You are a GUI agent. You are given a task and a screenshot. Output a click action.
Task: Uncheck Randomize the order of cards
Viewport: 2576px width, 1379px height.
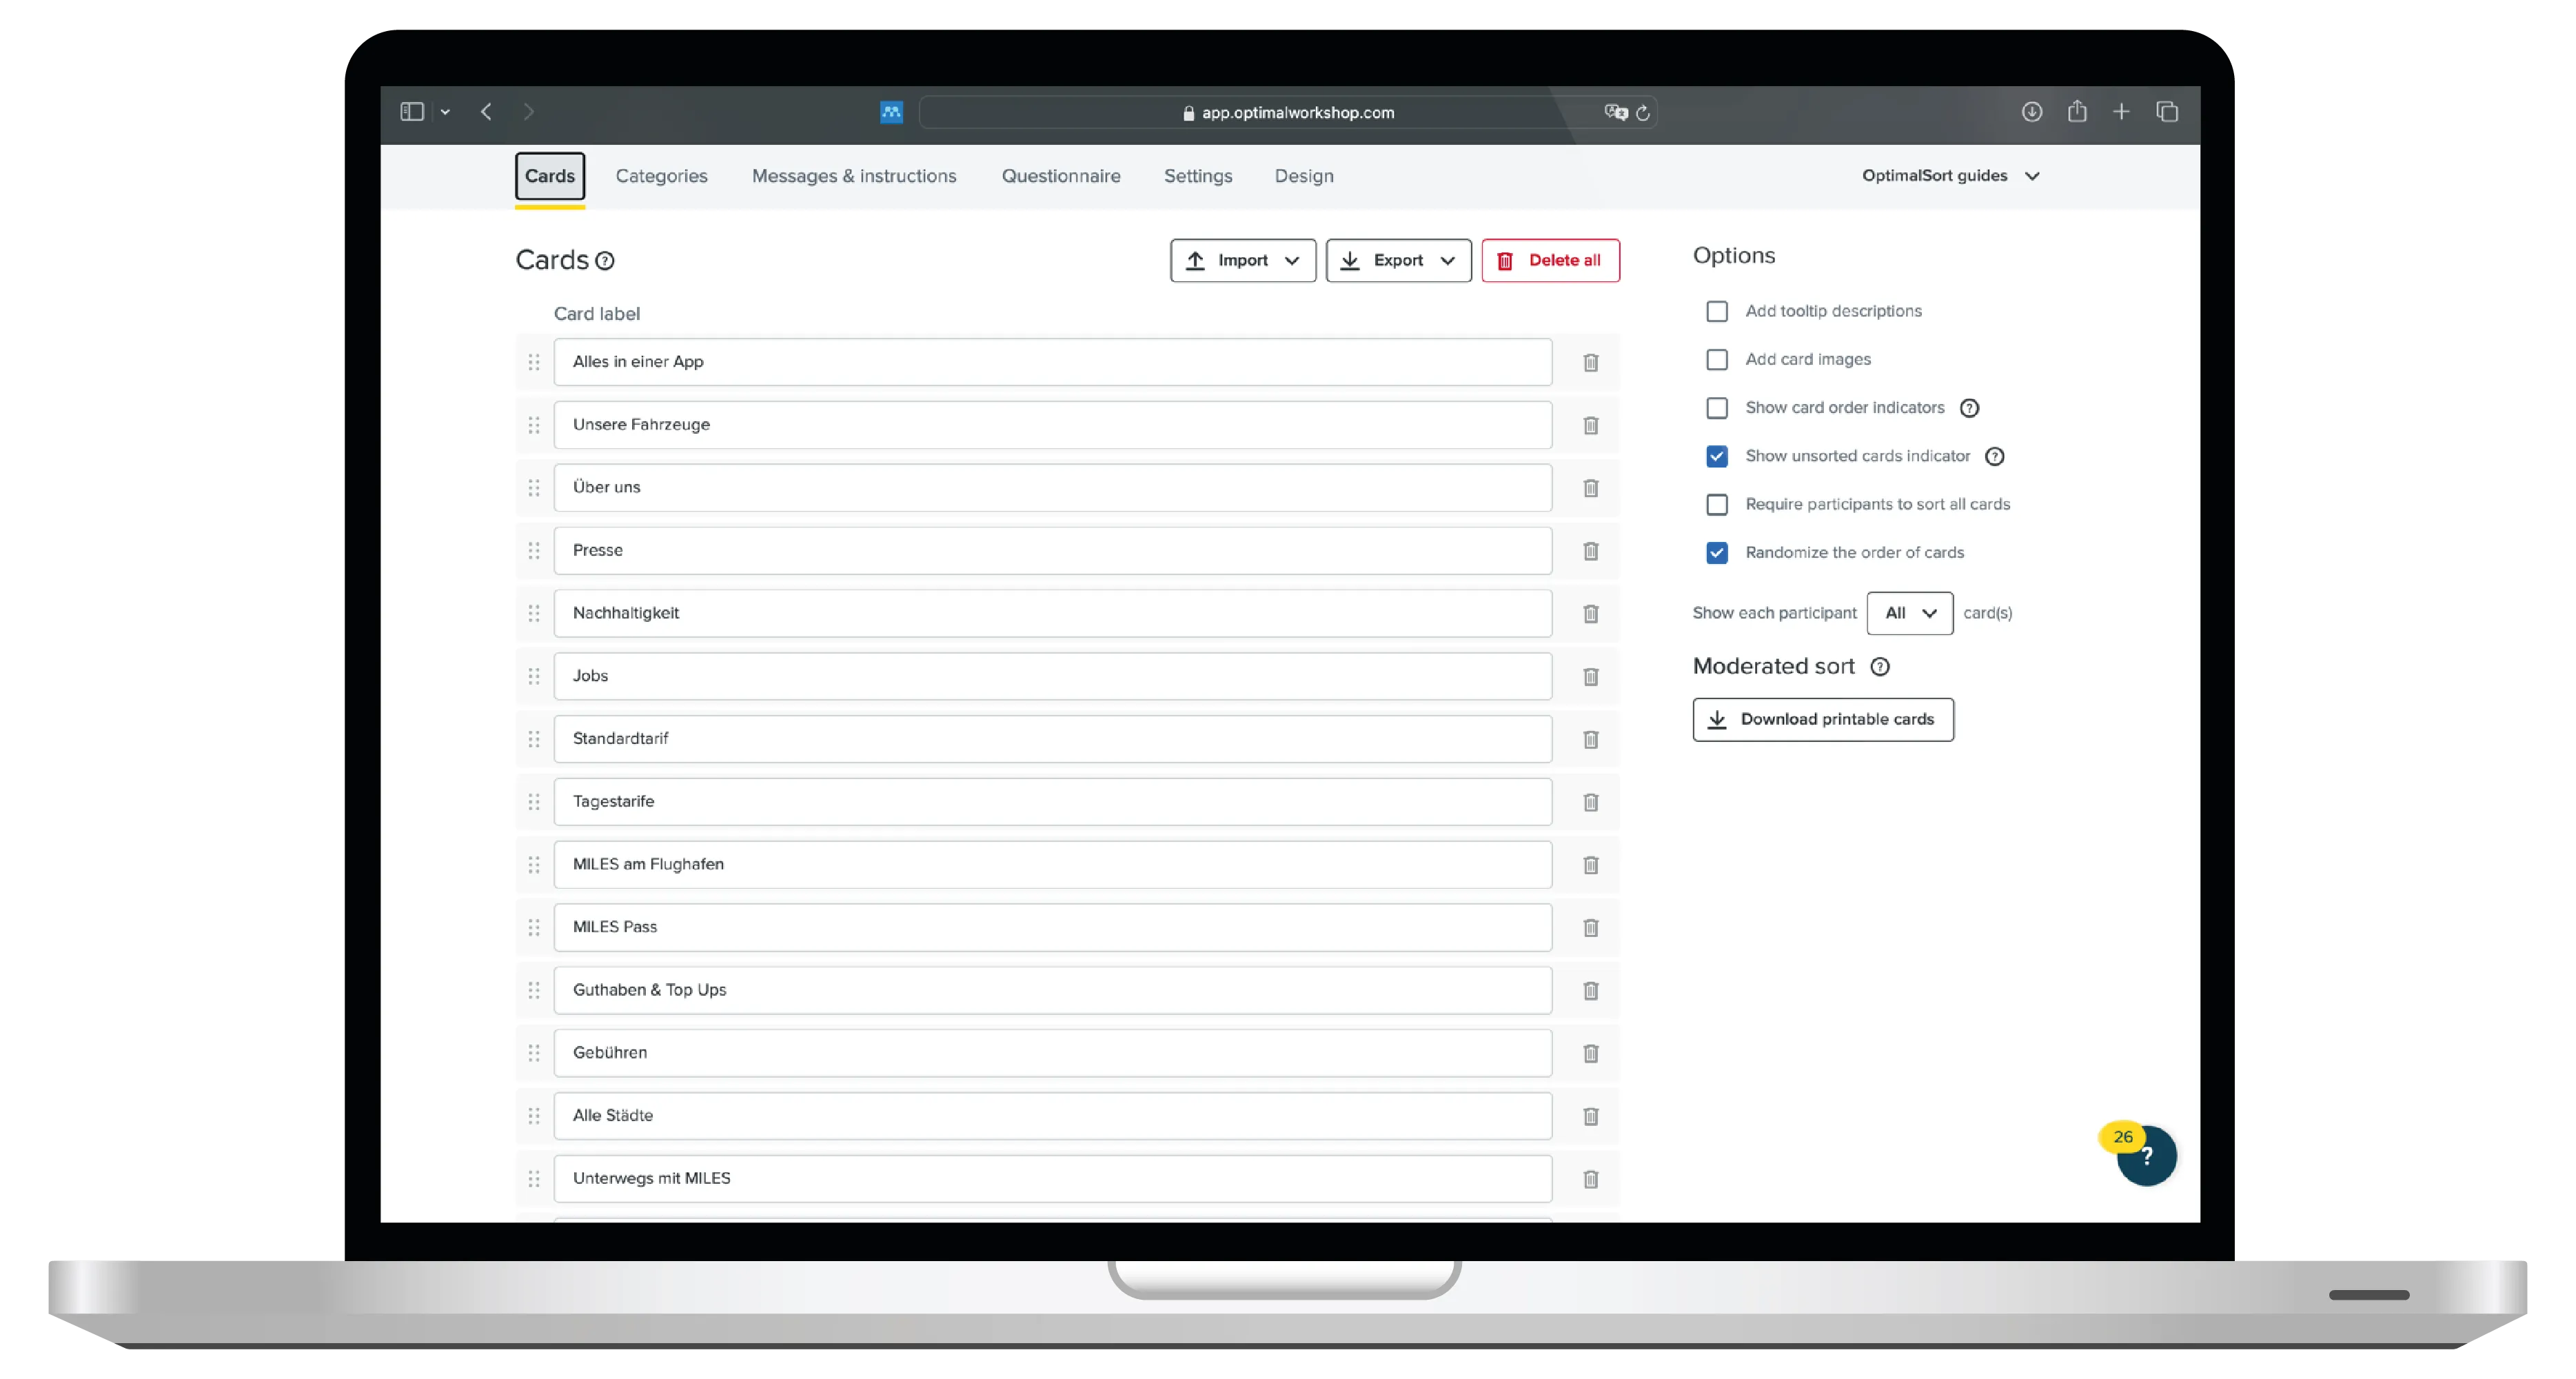[1717, 553]
